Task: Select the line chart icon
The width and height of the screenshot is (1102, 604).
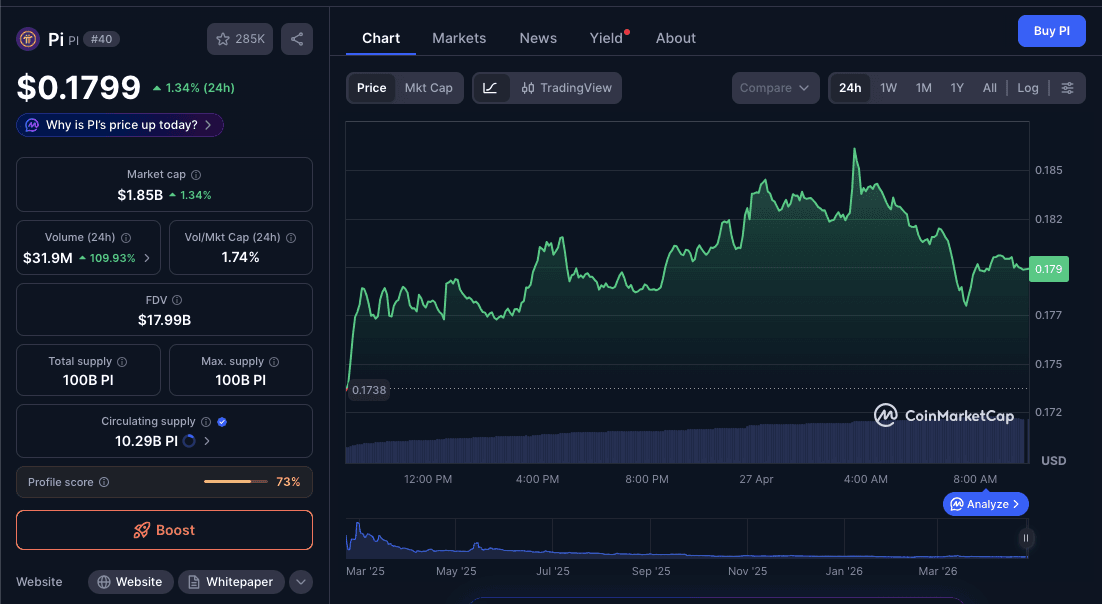Action: coord(490,88)
